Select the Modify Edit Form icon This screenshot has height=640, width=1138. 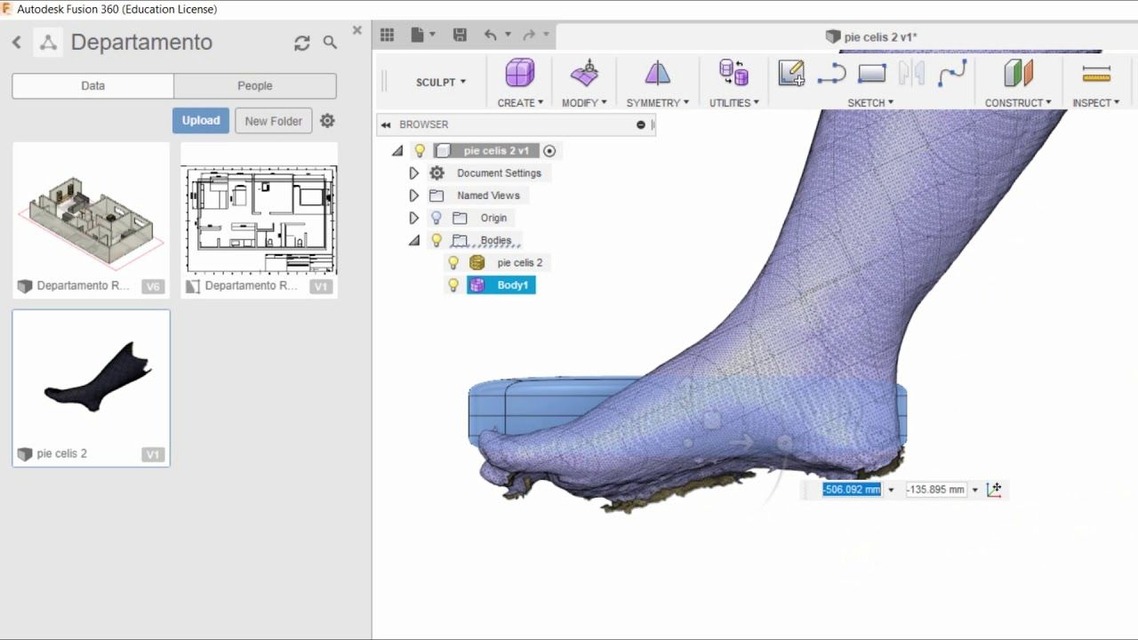click(x=584, y=73)
